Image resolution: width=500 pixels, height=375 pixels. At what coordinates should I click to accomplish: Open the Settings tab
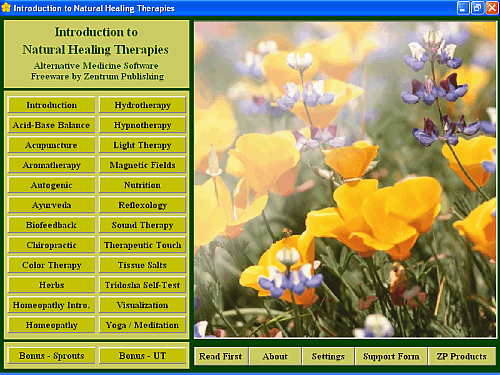pyautogui.click(x=328, y=356)
